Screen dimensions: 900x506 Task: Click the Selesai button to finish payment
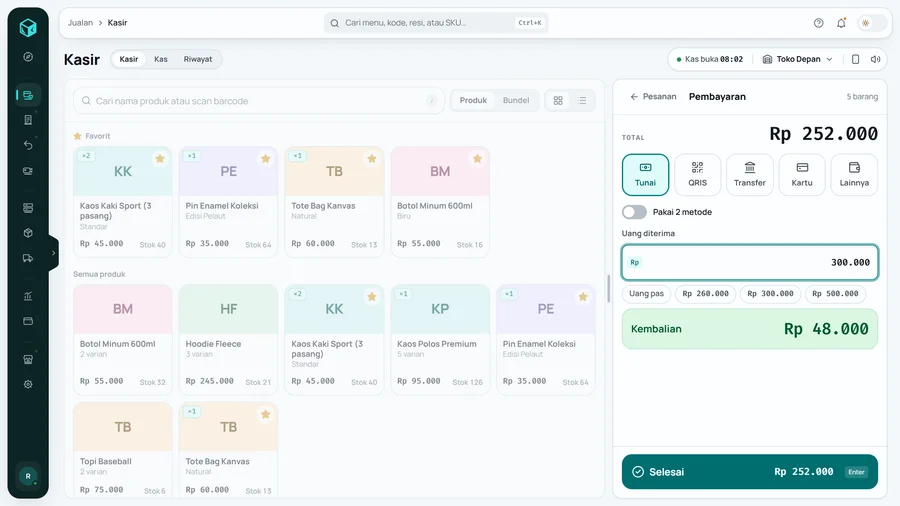click(x=750, y=472)
